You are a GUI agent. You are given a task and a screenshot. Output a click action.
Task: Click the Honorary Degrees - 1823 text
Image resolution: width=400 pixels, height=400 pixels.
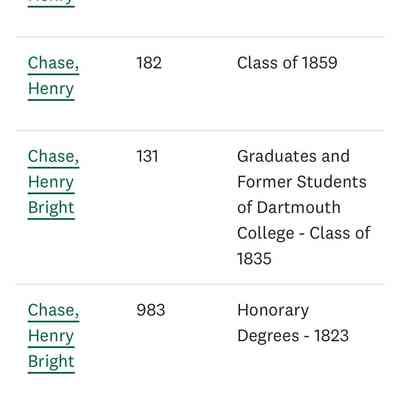293,323
